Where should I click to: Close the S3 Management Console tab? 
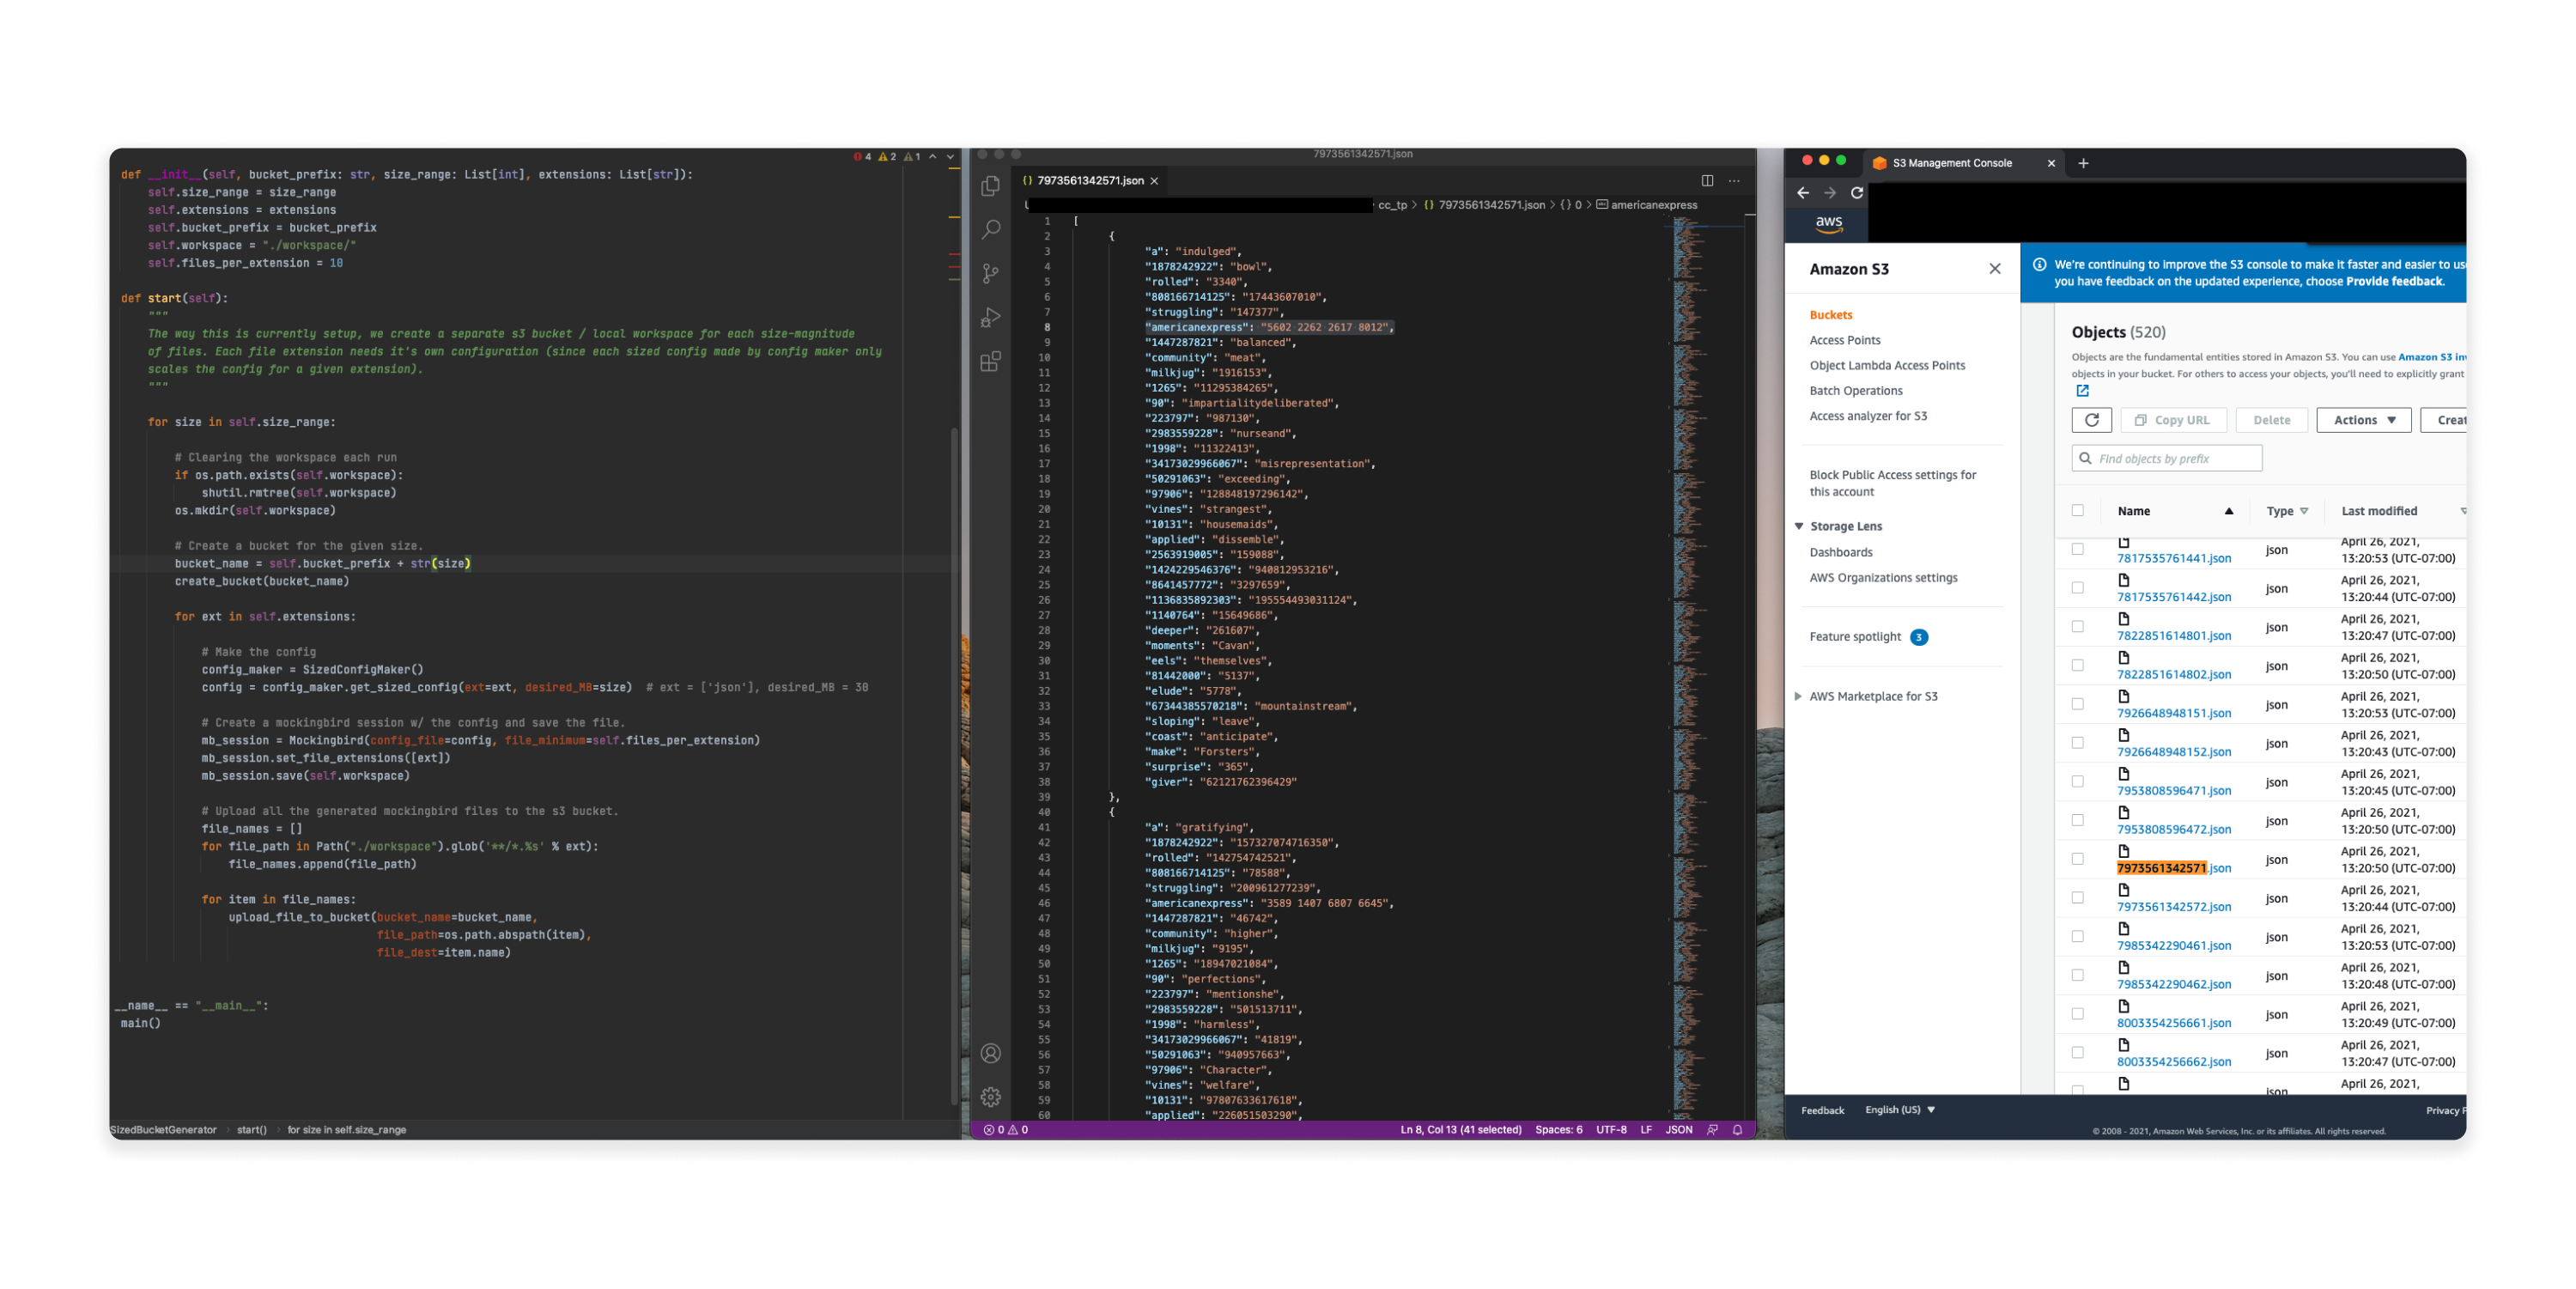(x=2051, y=163)
